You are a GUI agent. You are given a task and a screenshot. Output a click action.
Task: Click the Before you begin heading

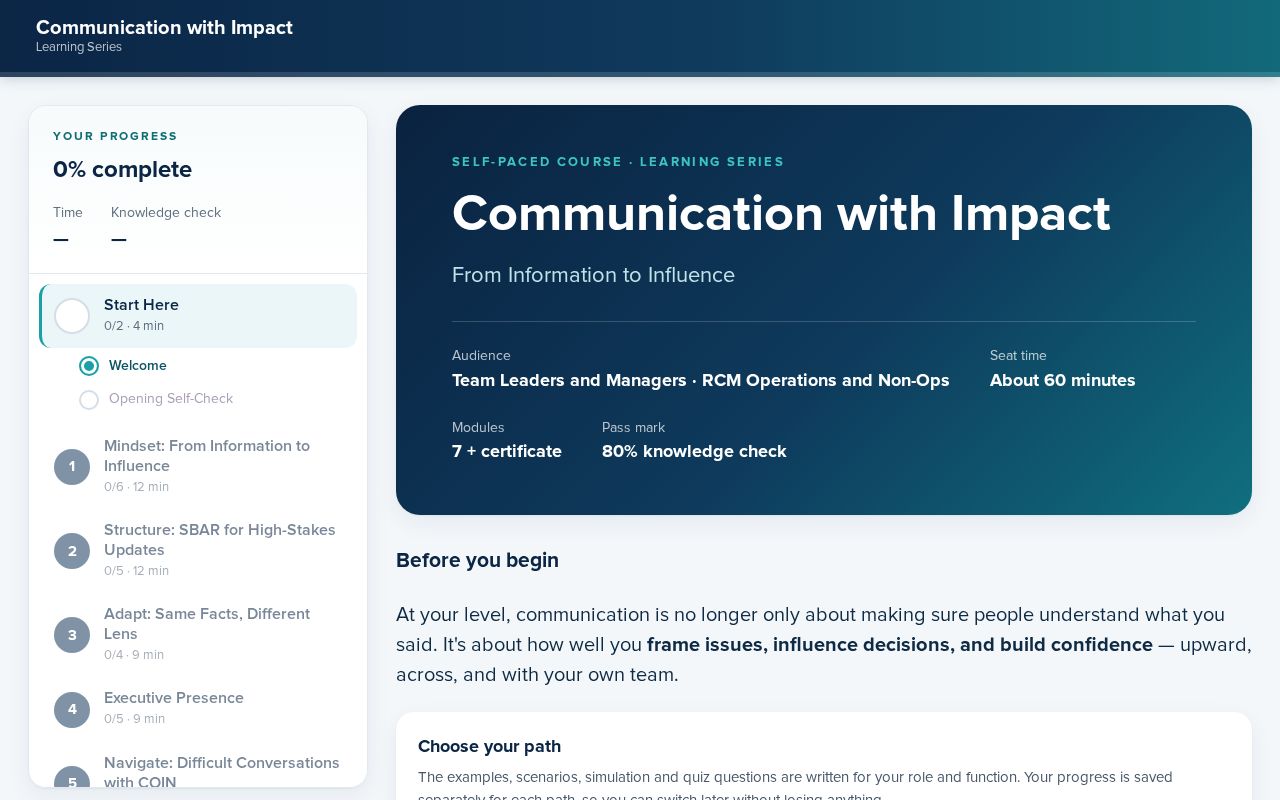477,560
